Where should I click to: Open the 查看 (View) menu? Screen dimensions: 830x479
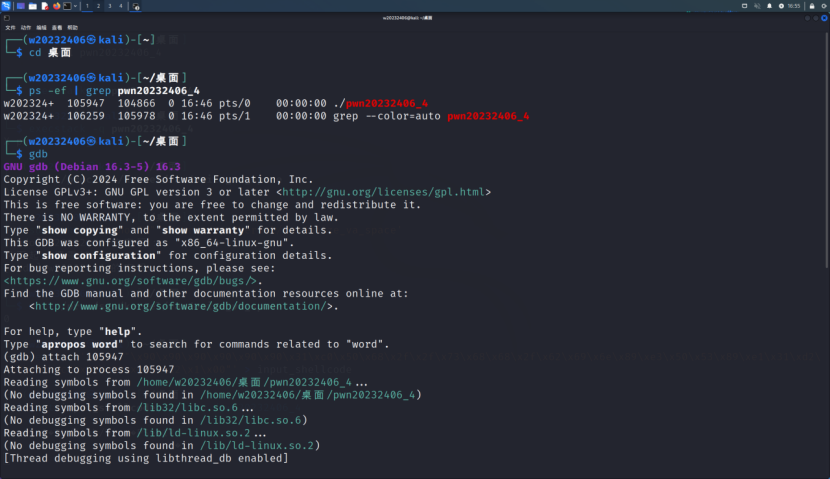click(57, 28)
